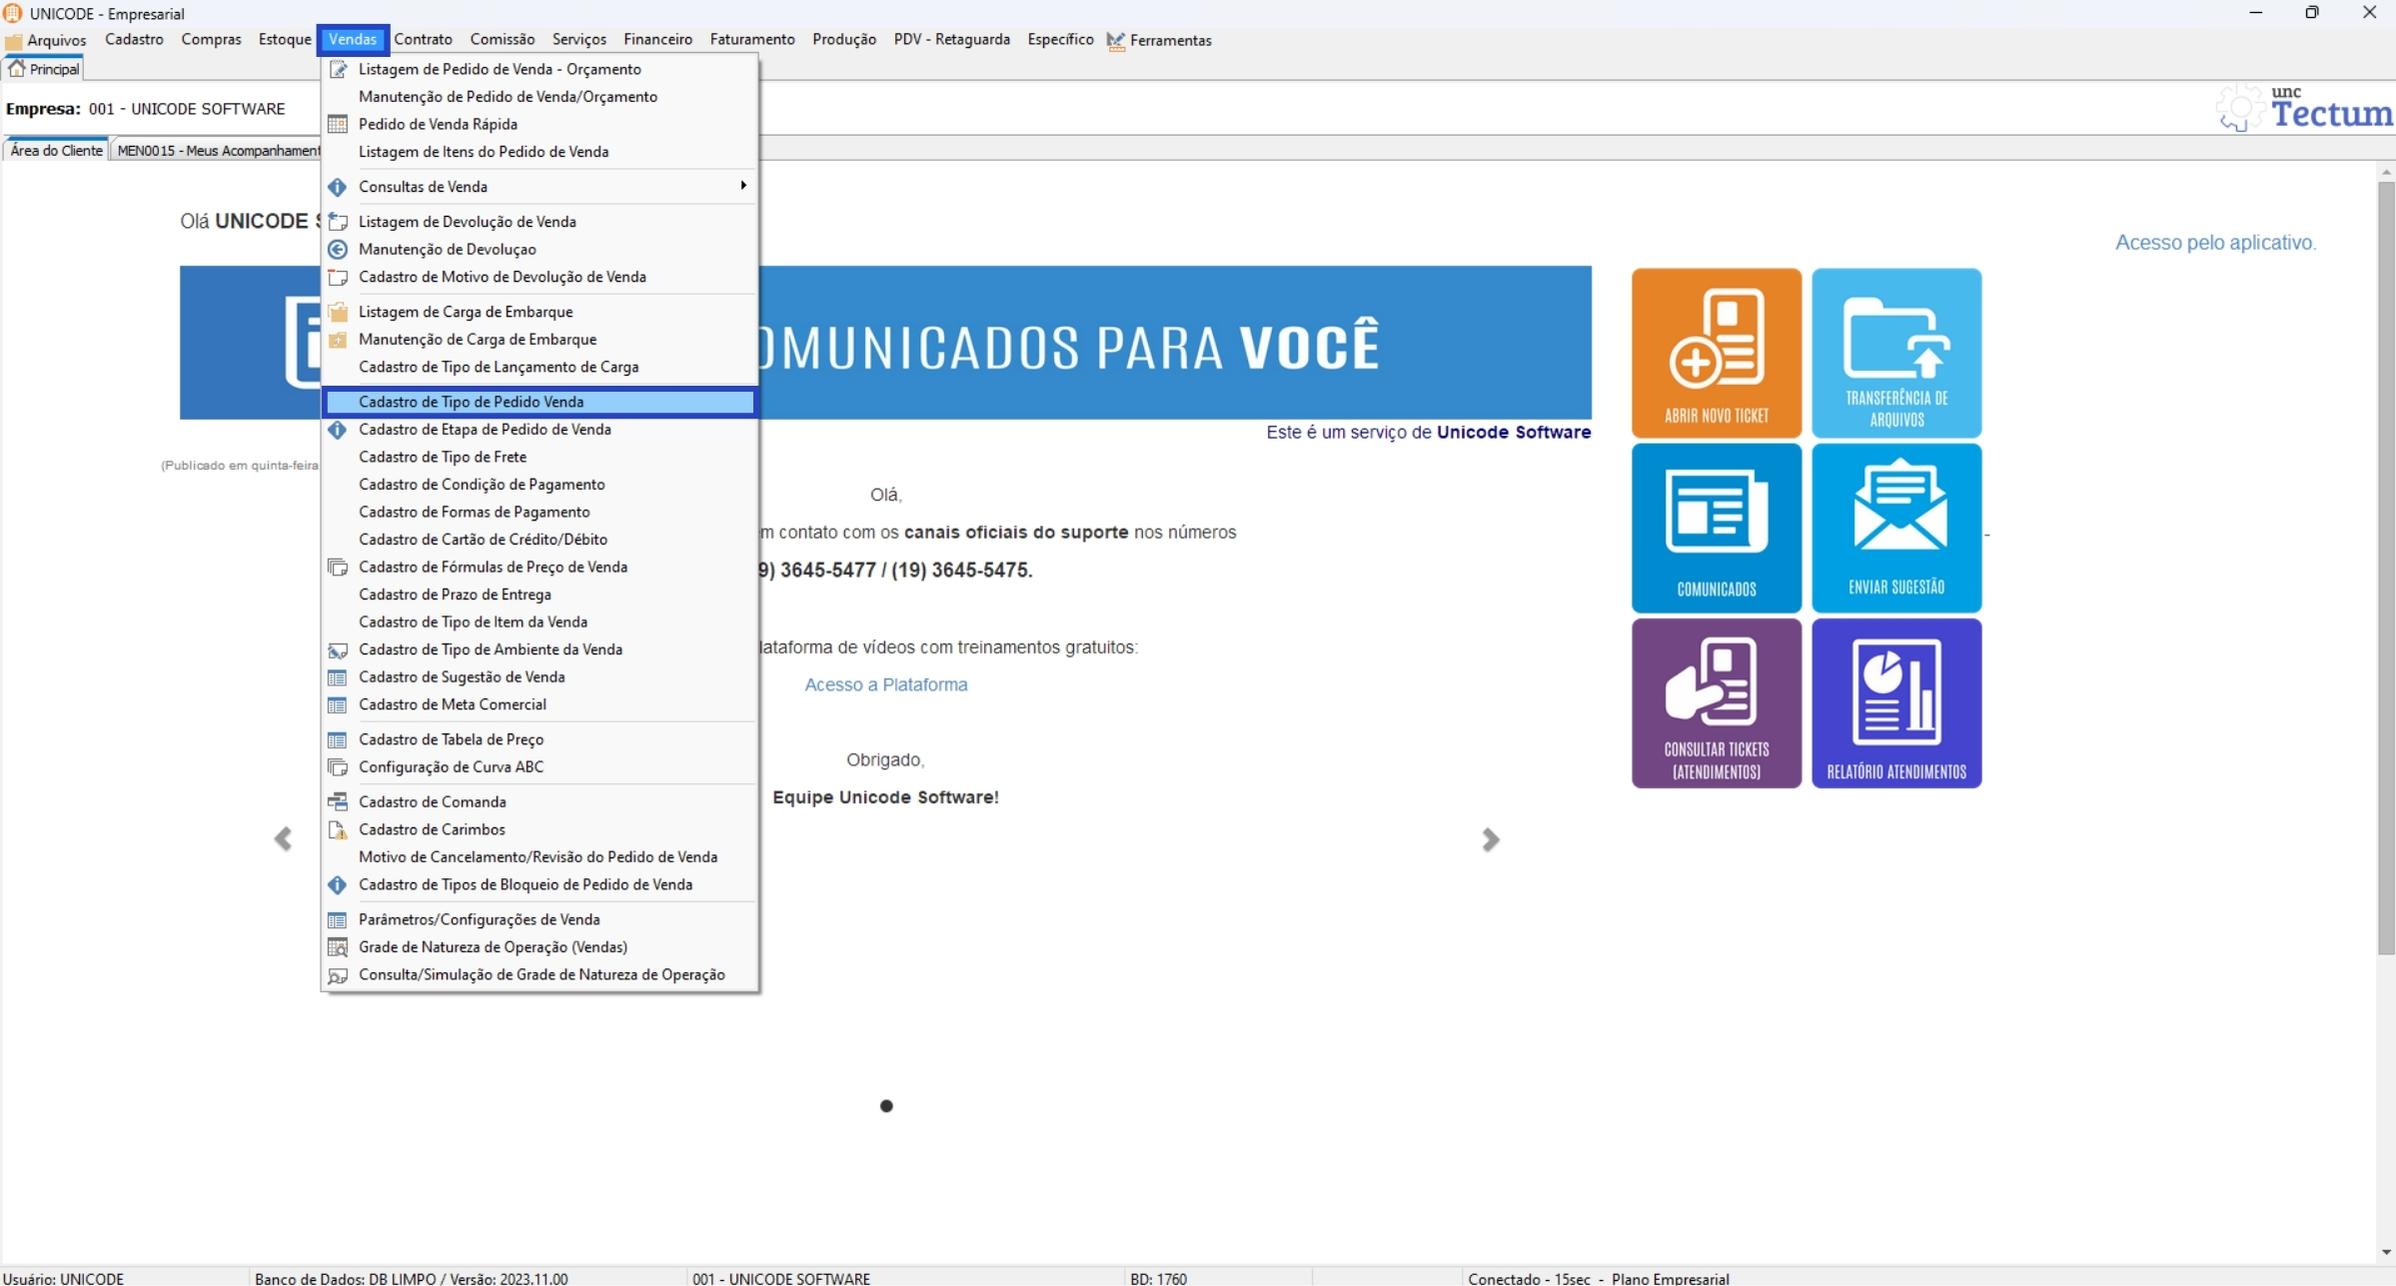Click the vertical scrollbar on the right
2396x1286 pixels.
pos(2386,565)
